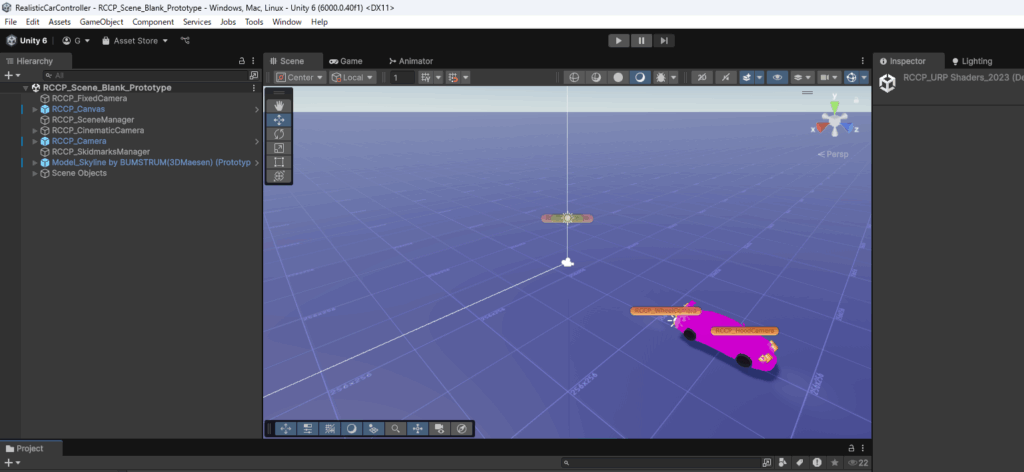Expand the RCCP_Canvas tree item
The height and width of the screenshot is (472, 1024).
[35, 109]
